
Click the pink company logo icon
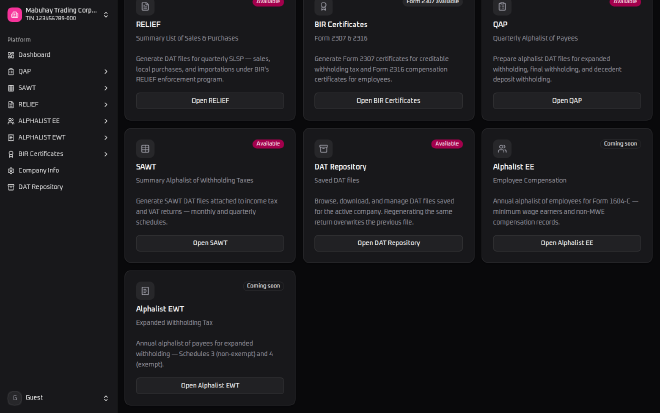(15, 15)
